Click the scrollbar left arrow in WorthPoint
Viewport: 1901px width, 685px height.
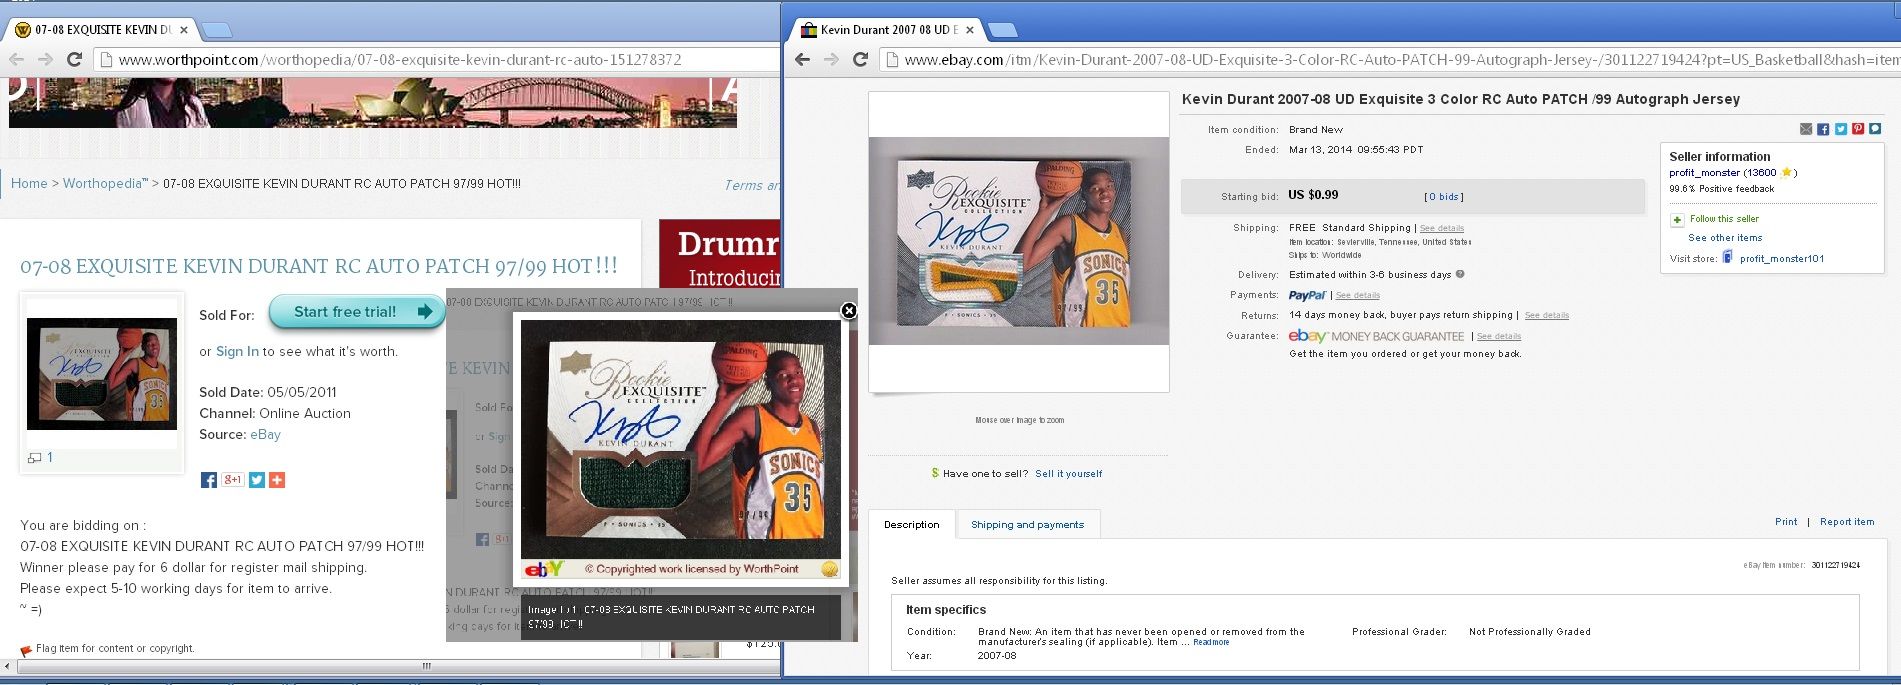[x=9, y=666]
